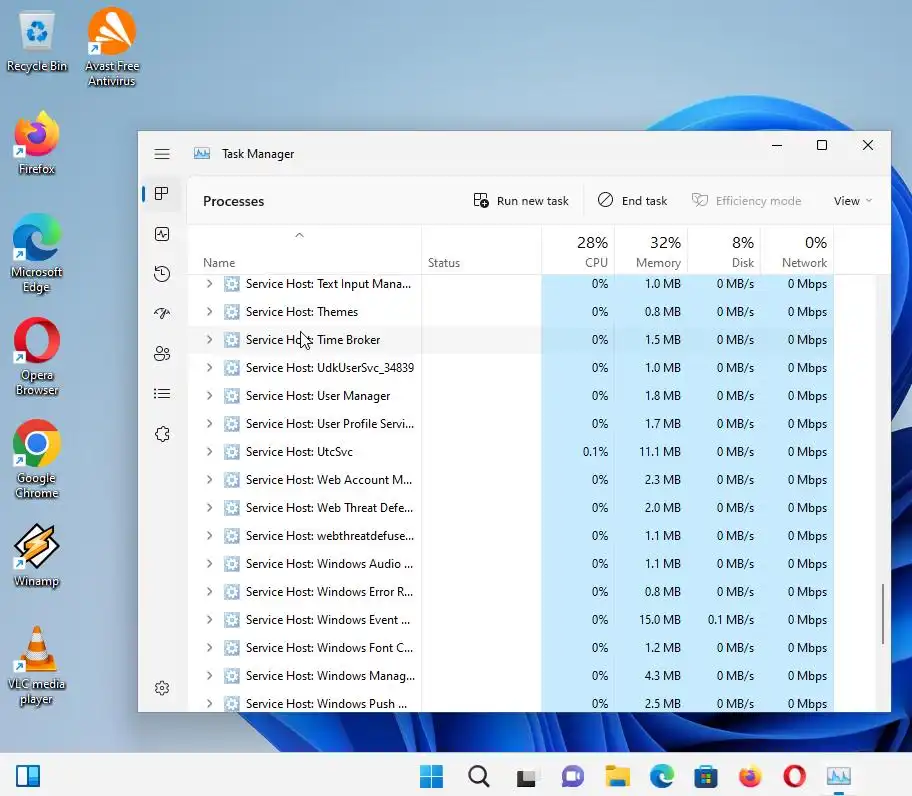Select Avast Free Antivirus desktop shortcut
The image size is (912, 796).
pyautogui.click(x=112, y=47)
